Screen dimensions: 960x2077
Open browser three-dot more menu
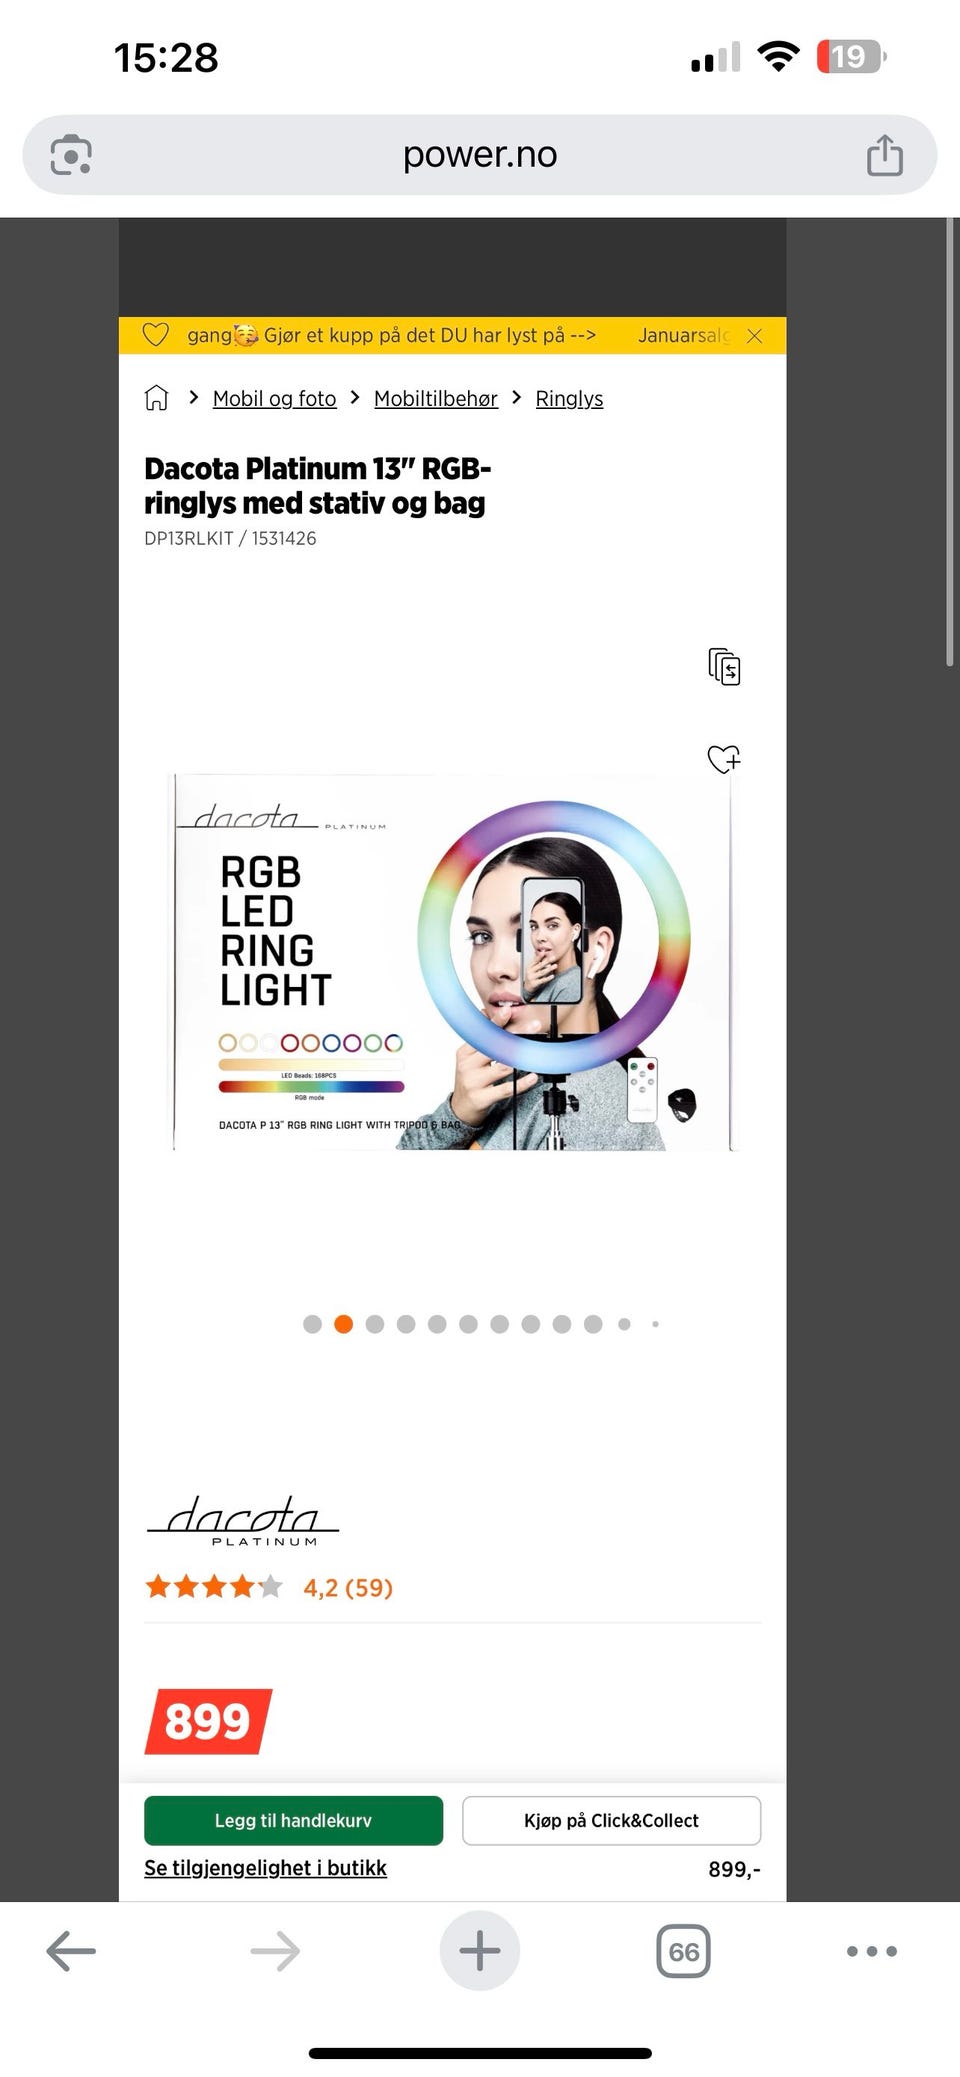pyautogui.click(x=872, y=1951)
